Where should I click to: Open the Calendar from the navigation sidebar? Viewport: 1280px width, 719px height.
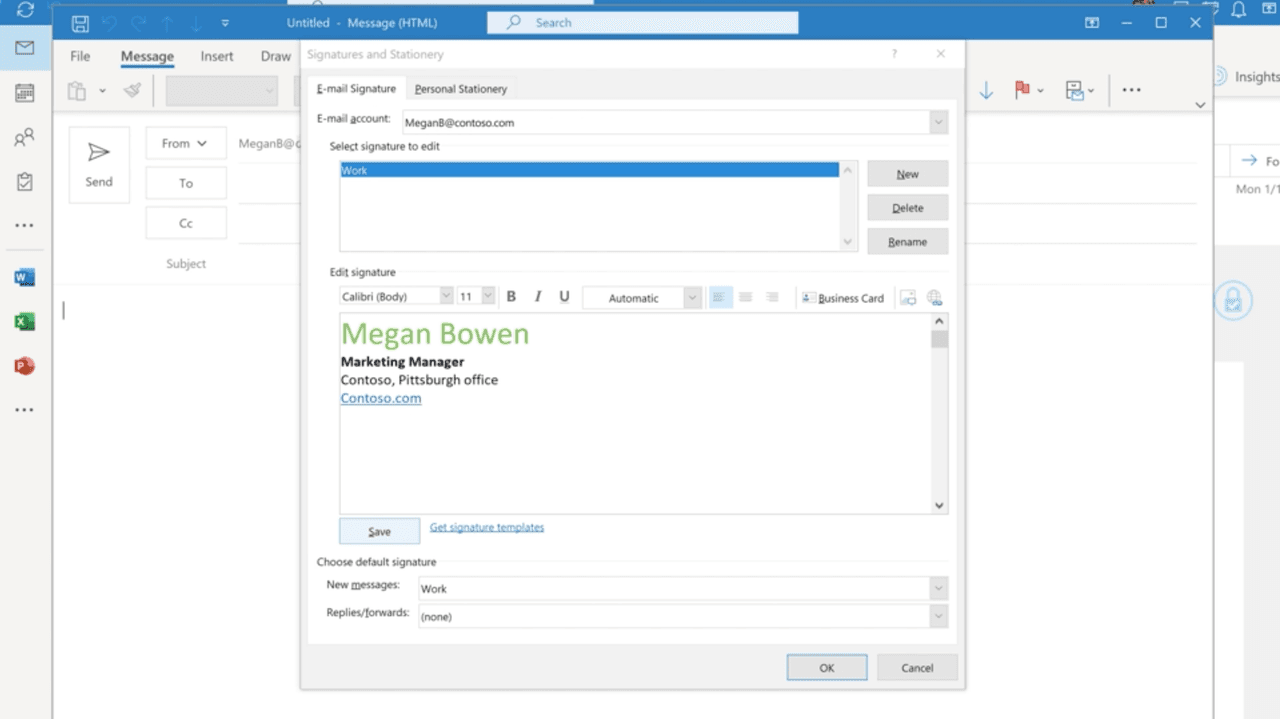pos(24,92)
